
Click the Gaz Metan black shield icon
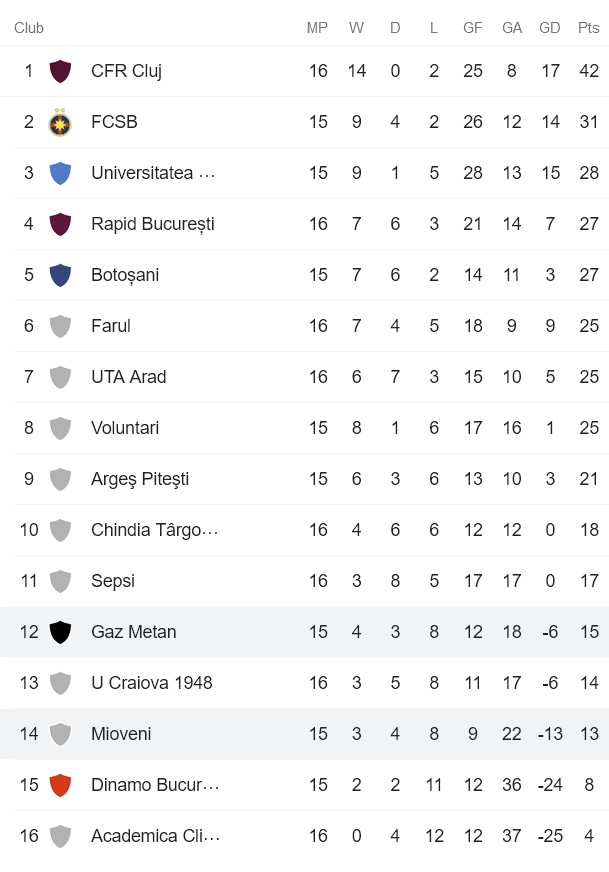pos(61,632)
